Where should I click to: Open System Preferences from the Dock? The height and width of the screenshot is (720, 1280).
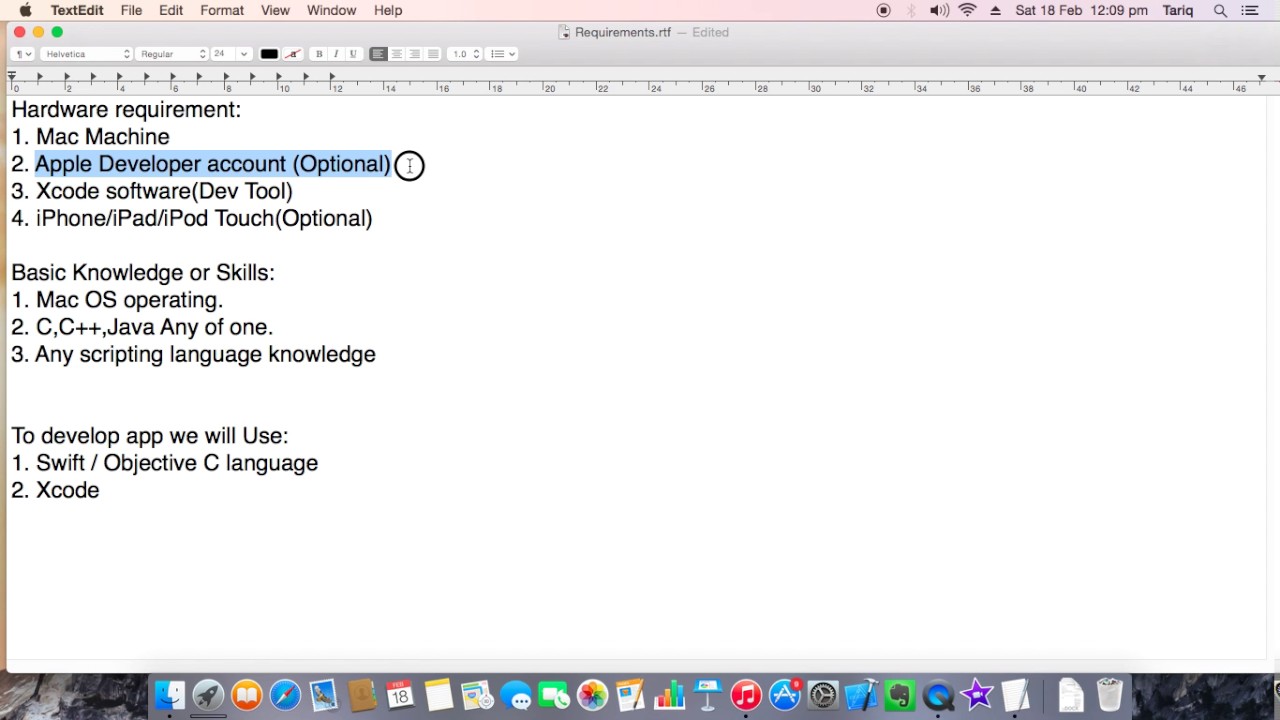[823, 695]
